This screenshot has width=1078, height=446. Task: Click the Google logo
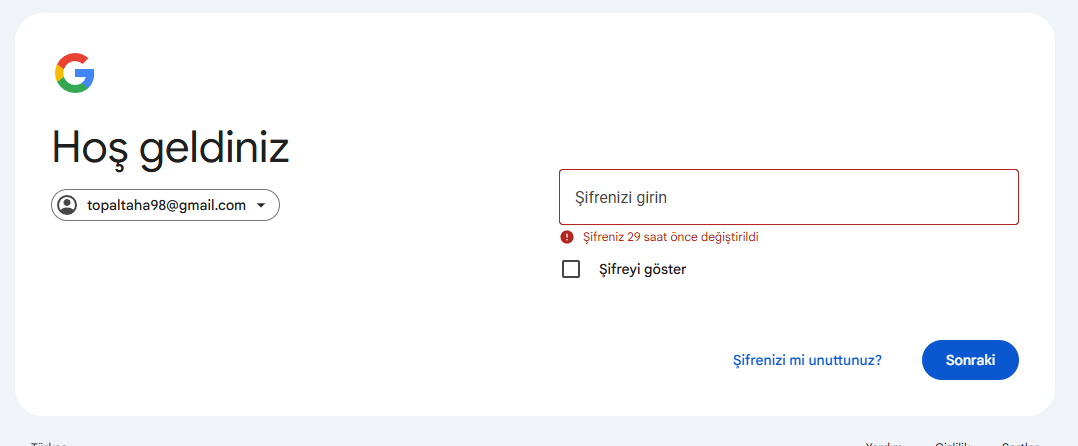pos(74,73)
